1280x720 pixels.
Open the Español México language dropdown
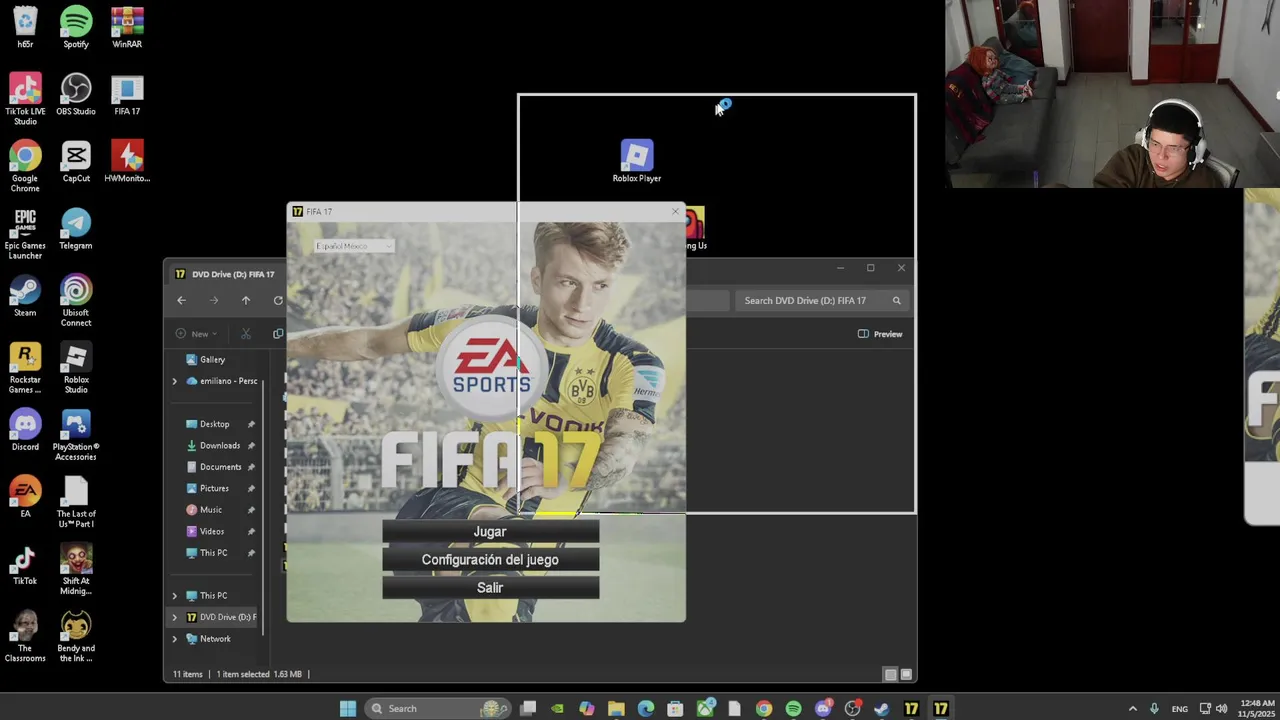tap(354, 246)
